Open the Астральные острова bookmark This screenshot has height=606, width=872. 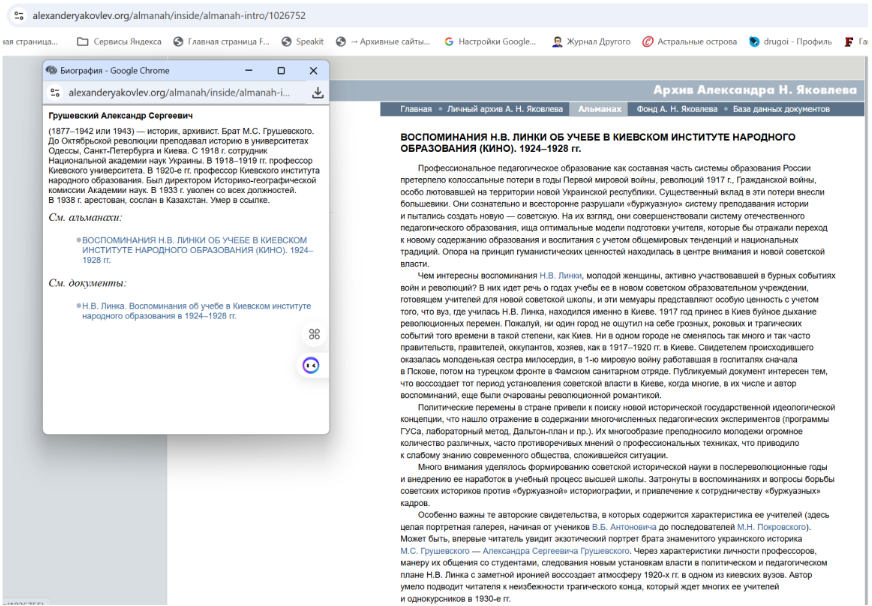coord(692,42)
